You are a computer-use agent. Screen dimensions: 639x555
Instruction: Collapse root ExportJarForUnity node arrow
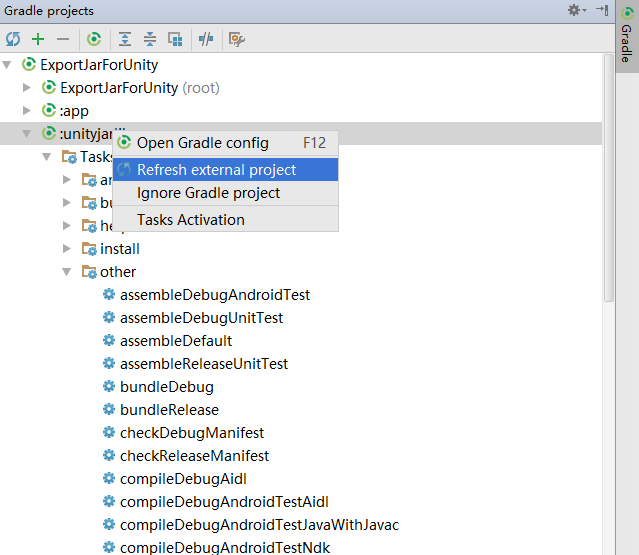[x=7, y=64]
